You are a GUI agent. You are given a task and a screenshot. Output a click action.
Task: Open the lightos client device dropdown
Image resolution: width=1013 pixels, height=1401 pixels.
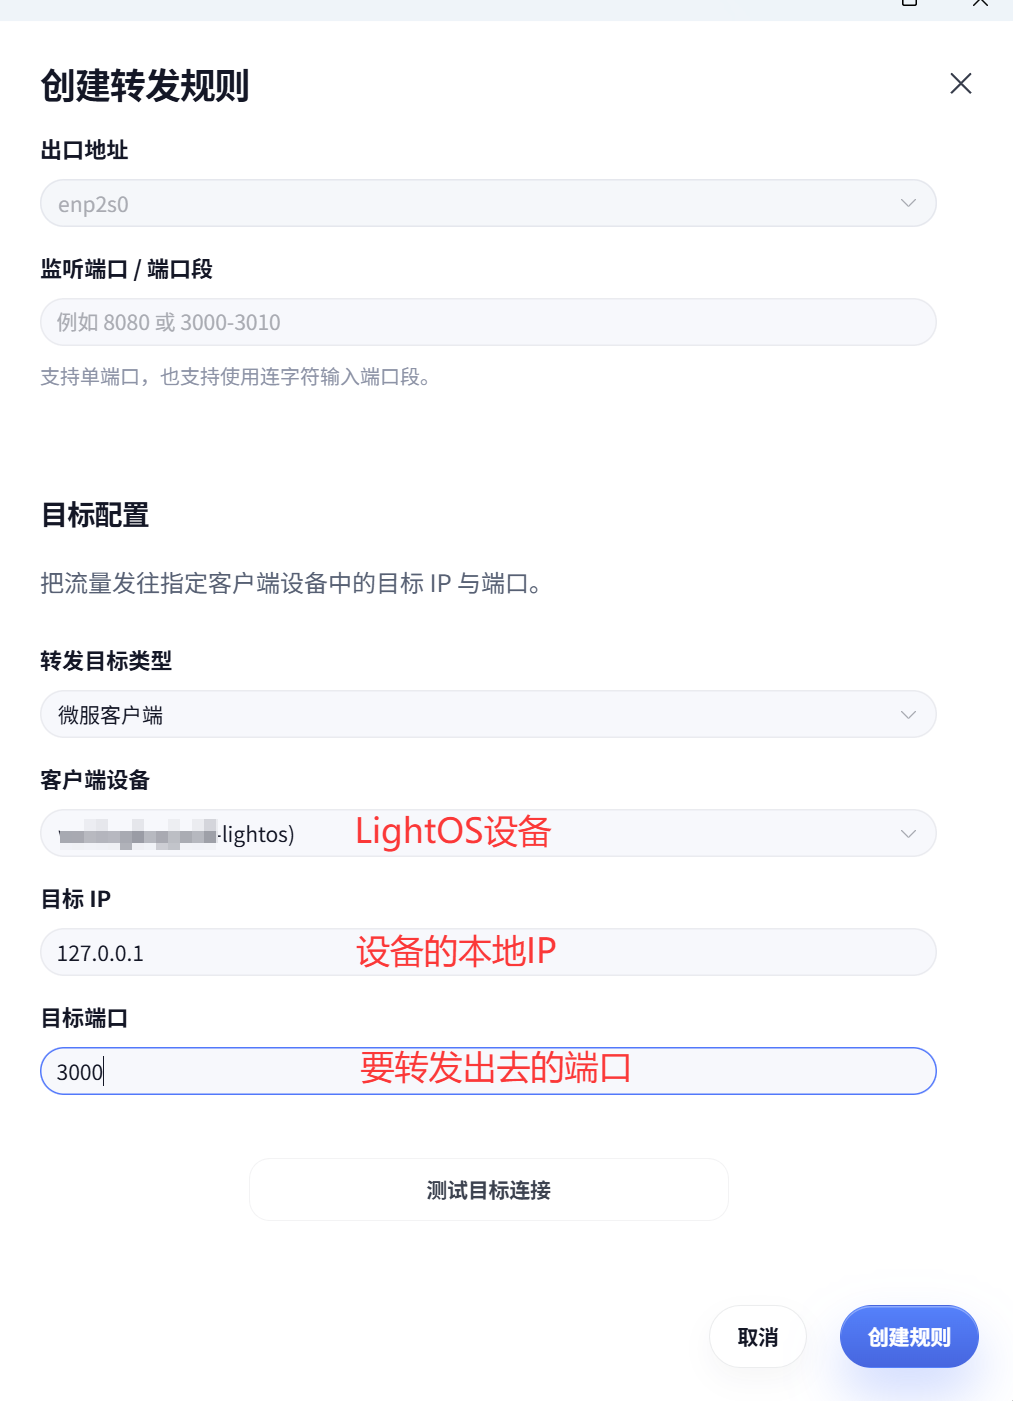488,834
